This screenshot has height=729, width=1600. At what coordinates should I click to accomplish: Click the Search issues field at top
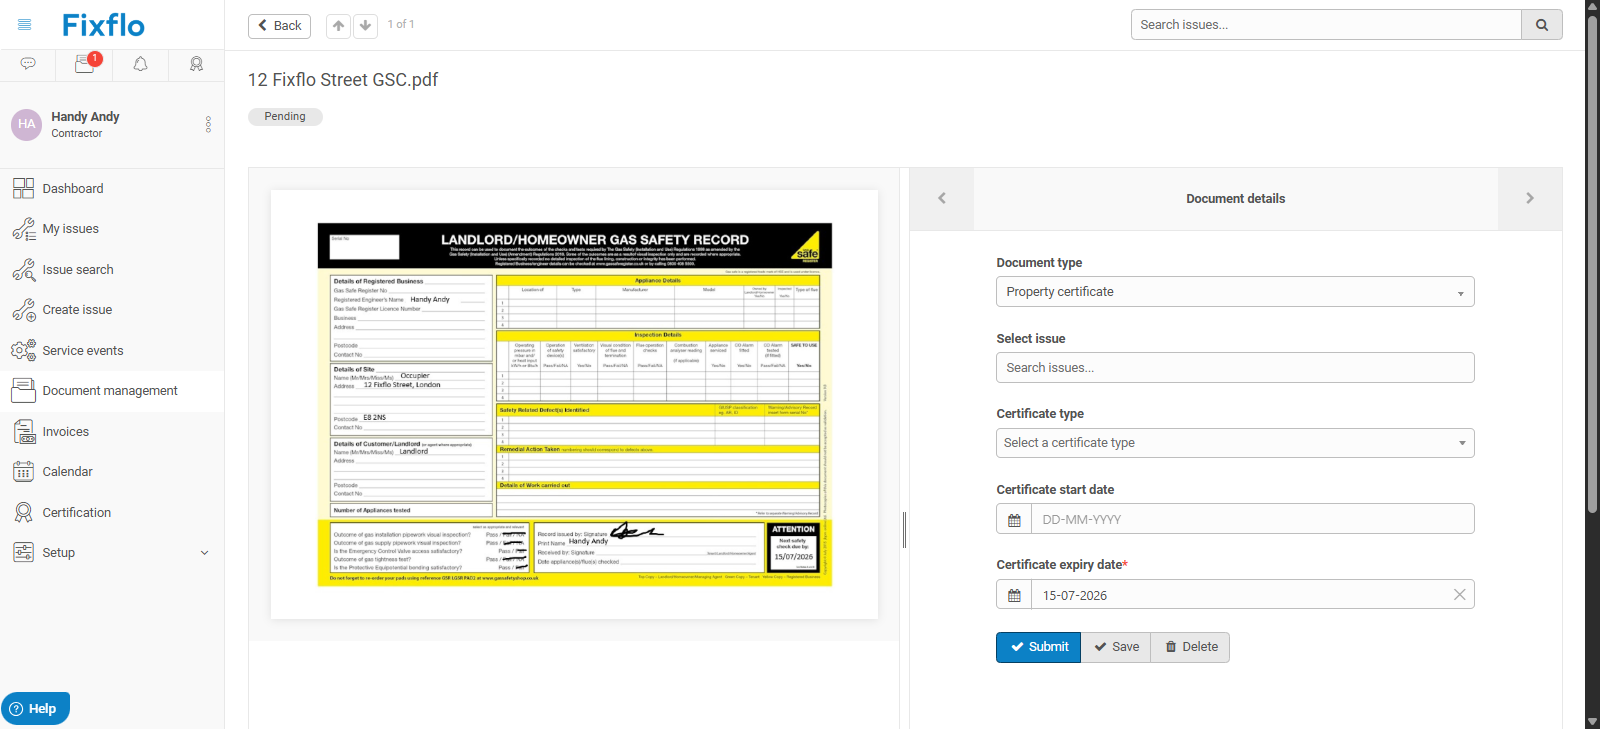1326,25
